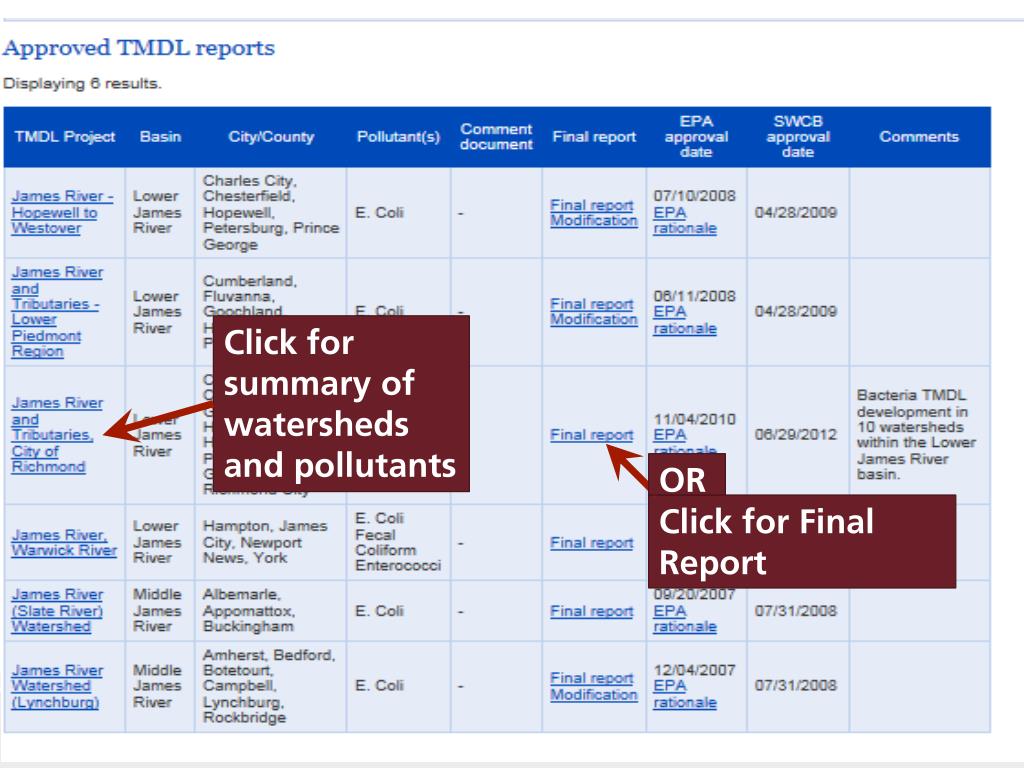Open EPA rationale dated 06/11/2008
Screen dimensions: 1024x768
pyautogui.click(x=684, y=320)
